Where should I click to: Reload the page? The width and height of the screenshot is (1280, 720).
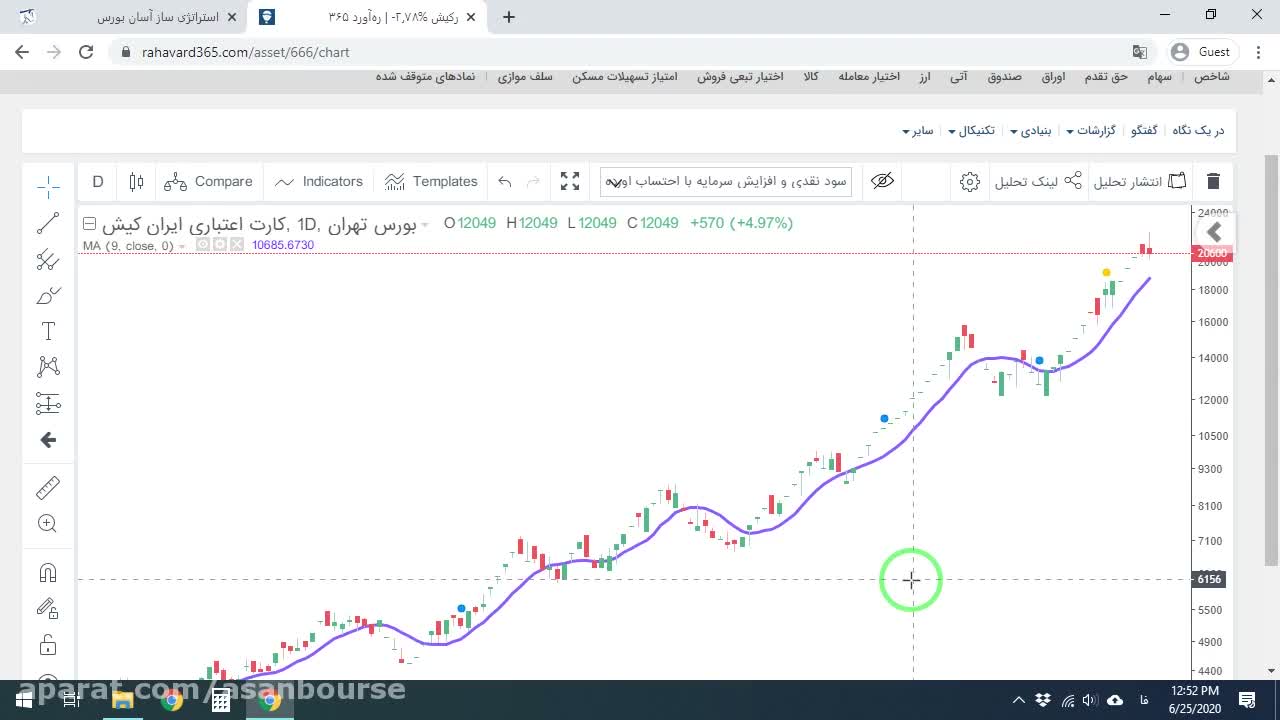pyautogui.click(x=86, y=52)
